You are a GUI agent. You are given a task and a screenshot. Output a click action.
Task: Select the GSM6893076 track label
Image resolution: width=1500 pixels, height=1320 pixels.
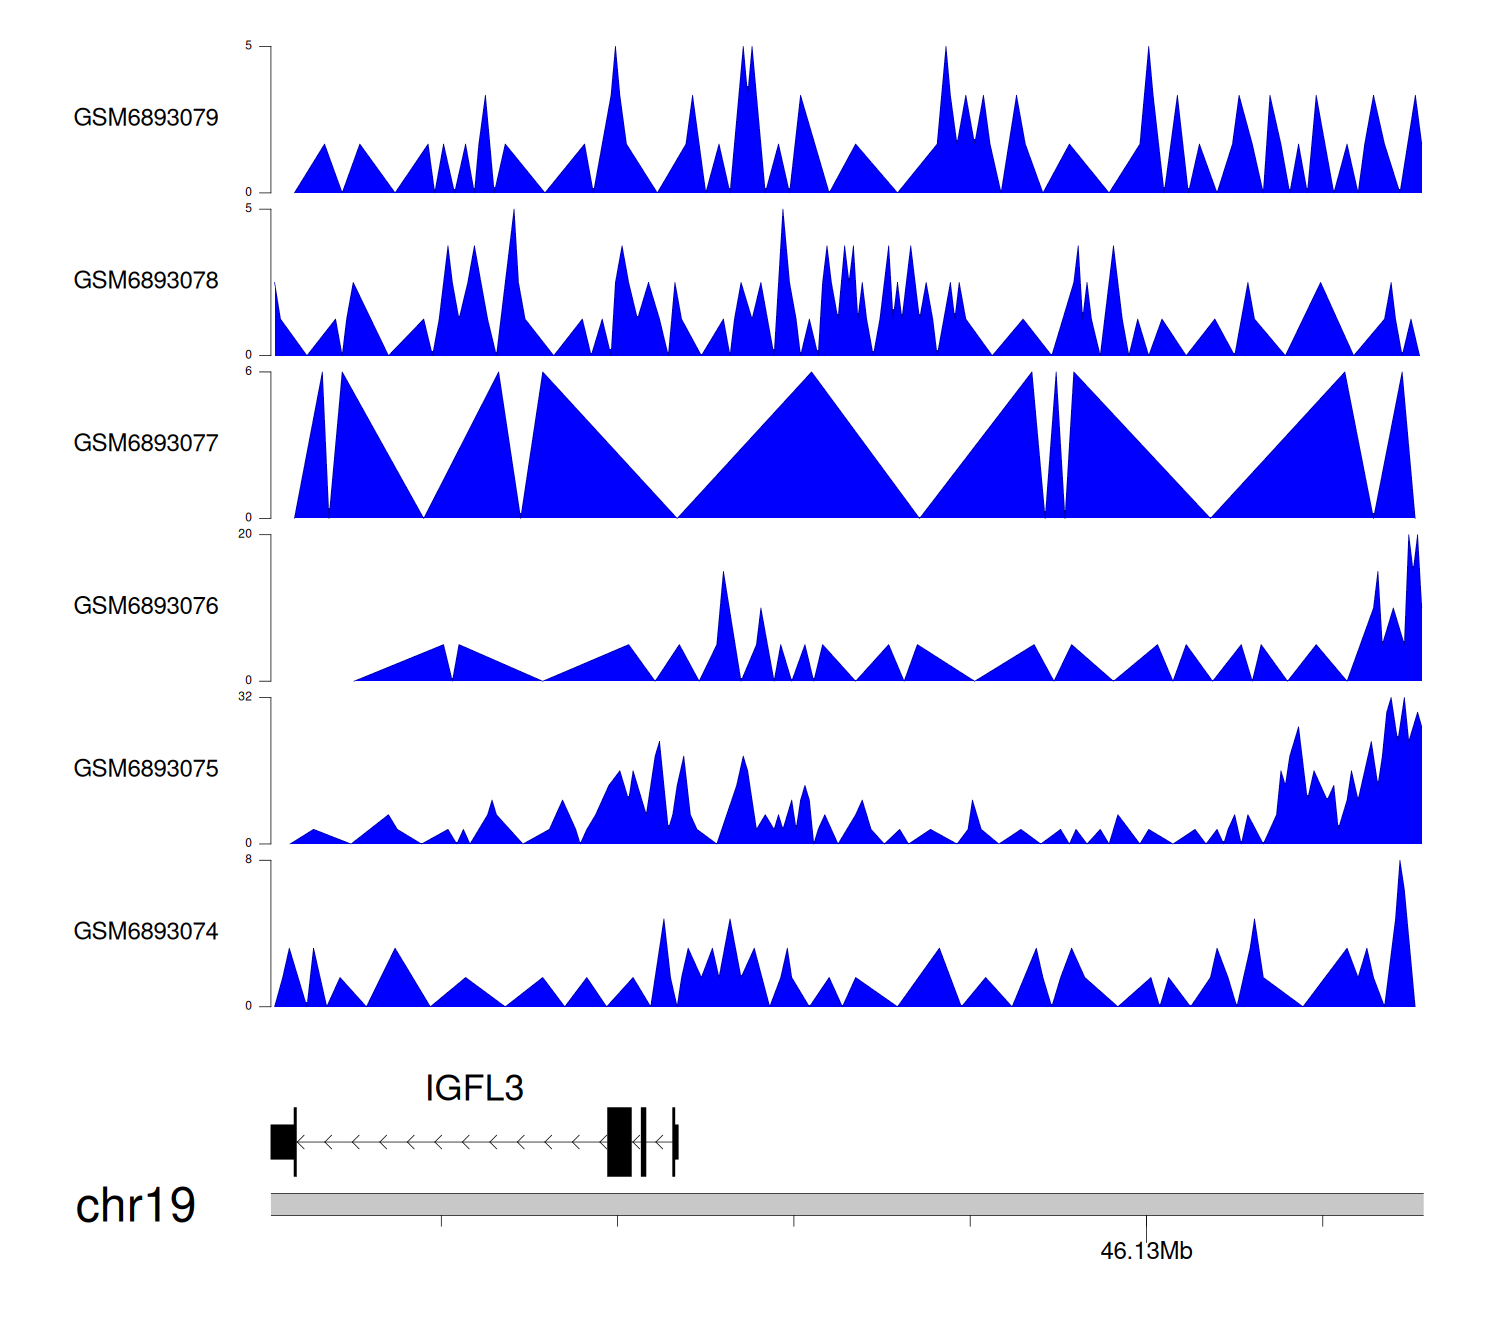pyautogui.click(x=146, y=606)
